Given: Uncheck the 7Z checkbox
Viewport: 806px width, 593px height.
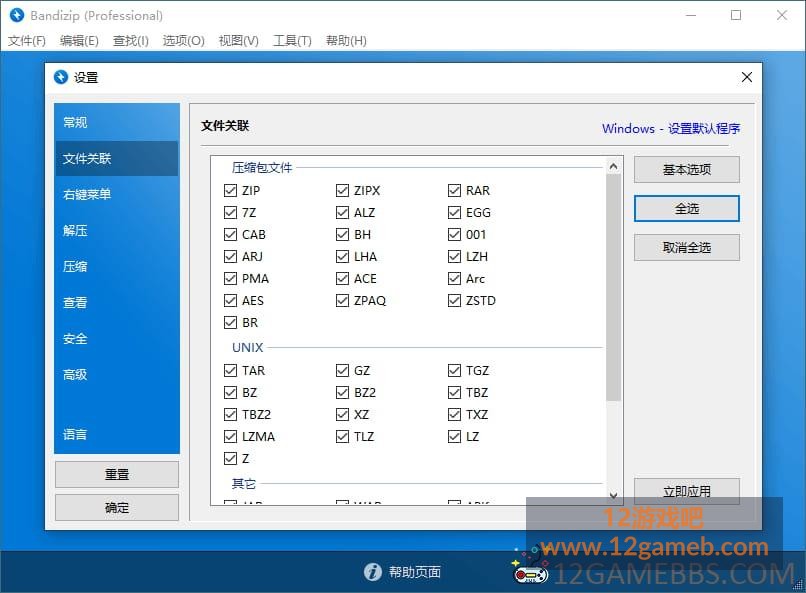Looking at the screenshot, I should point(230,212).
